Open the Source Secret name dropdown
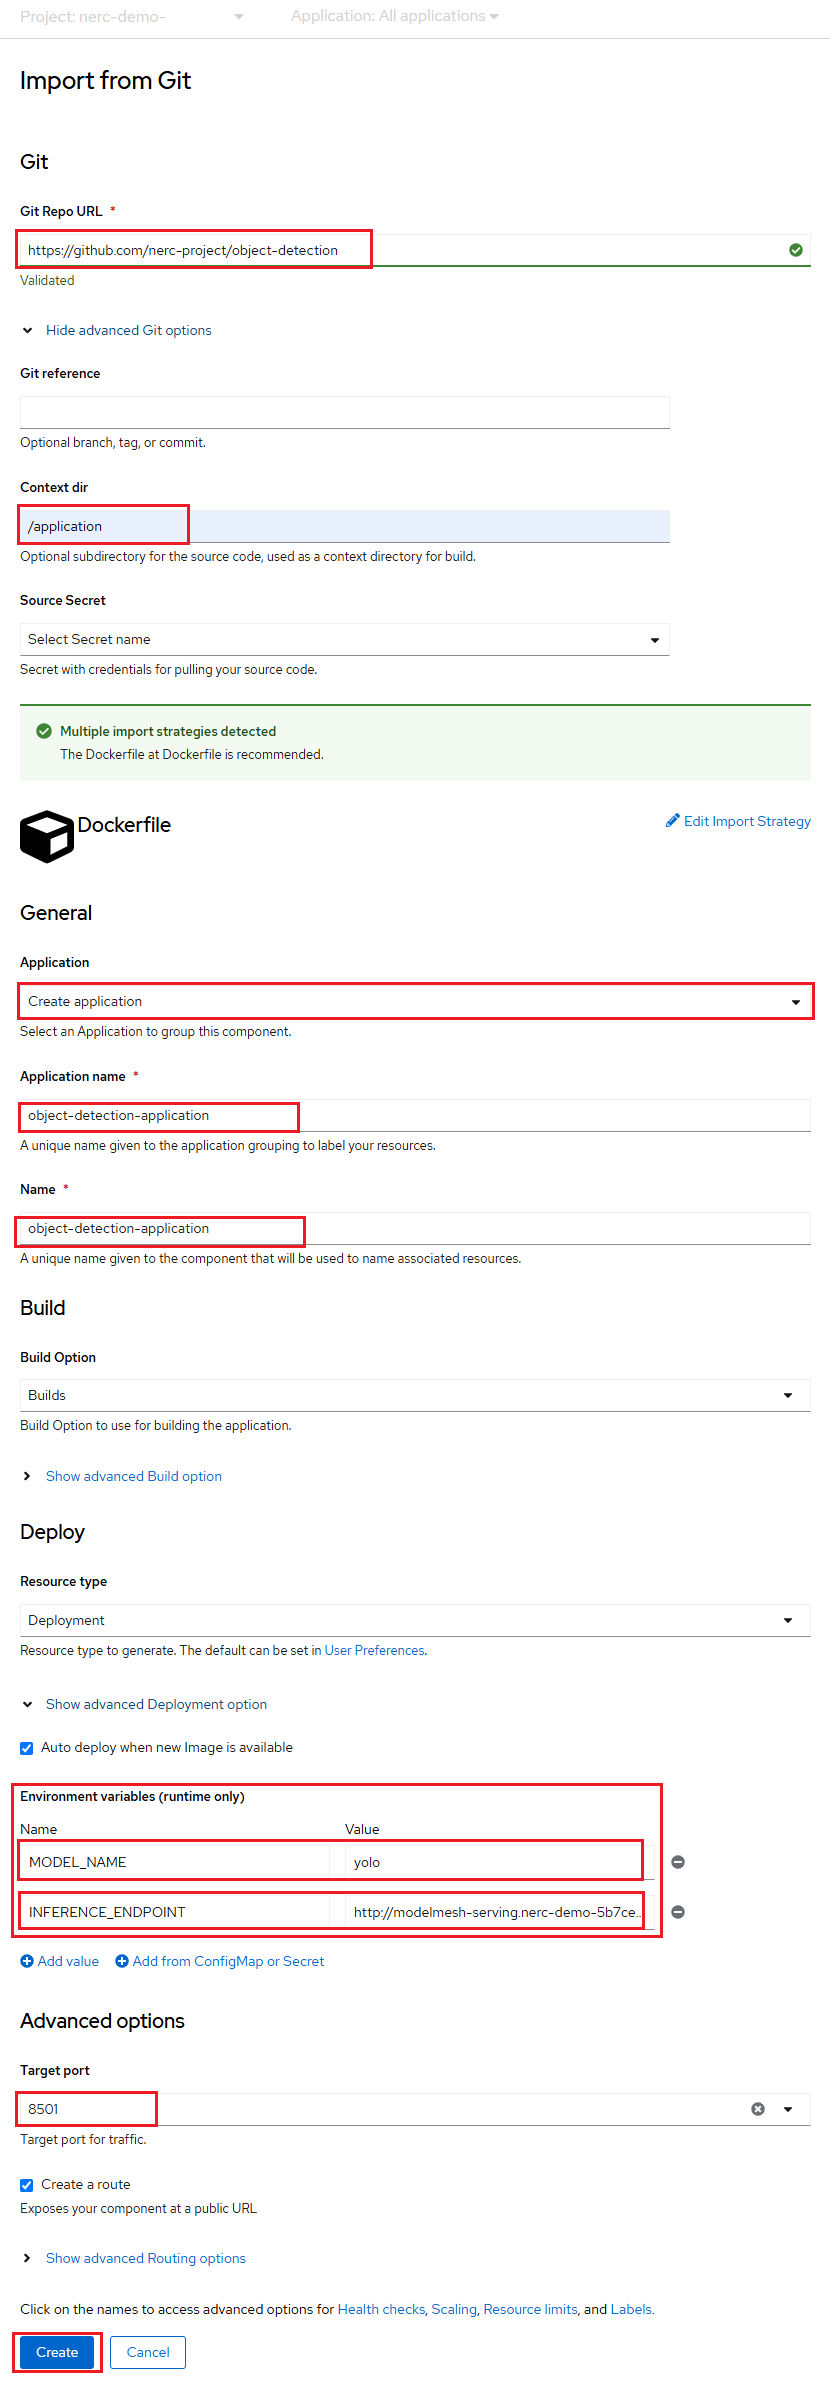The width and height of the screenshot is (830, 2381). click(x=345, y=640)
